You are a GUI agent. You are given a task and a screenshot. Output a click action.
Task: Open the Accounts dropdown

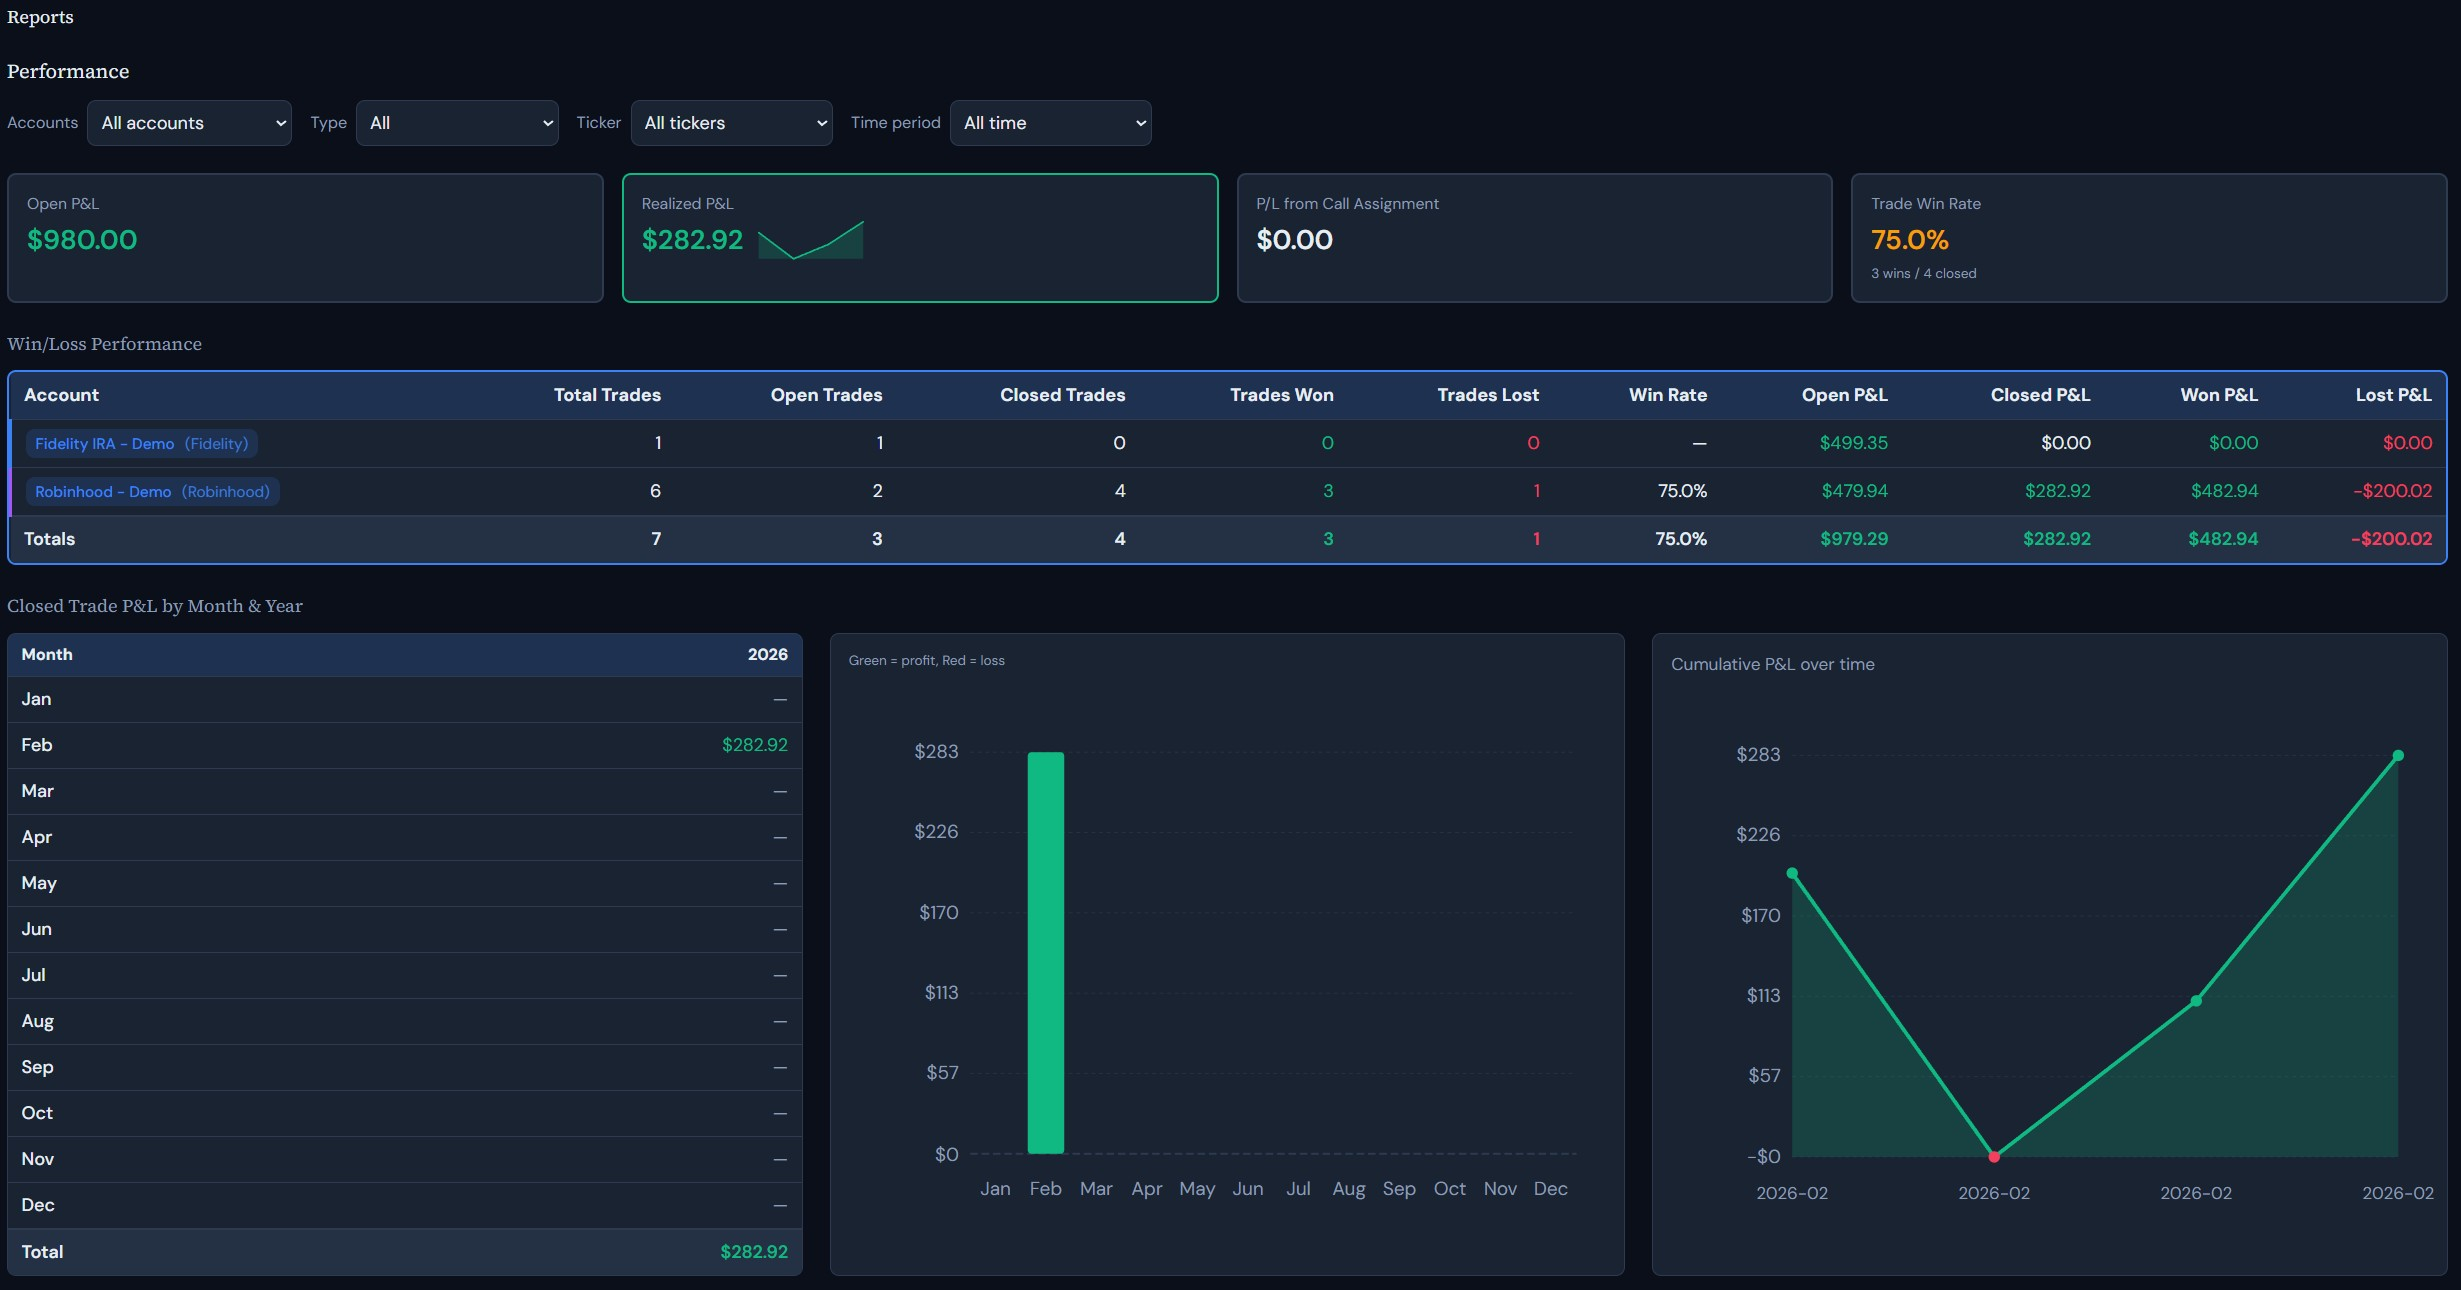(x=189, y=123)
